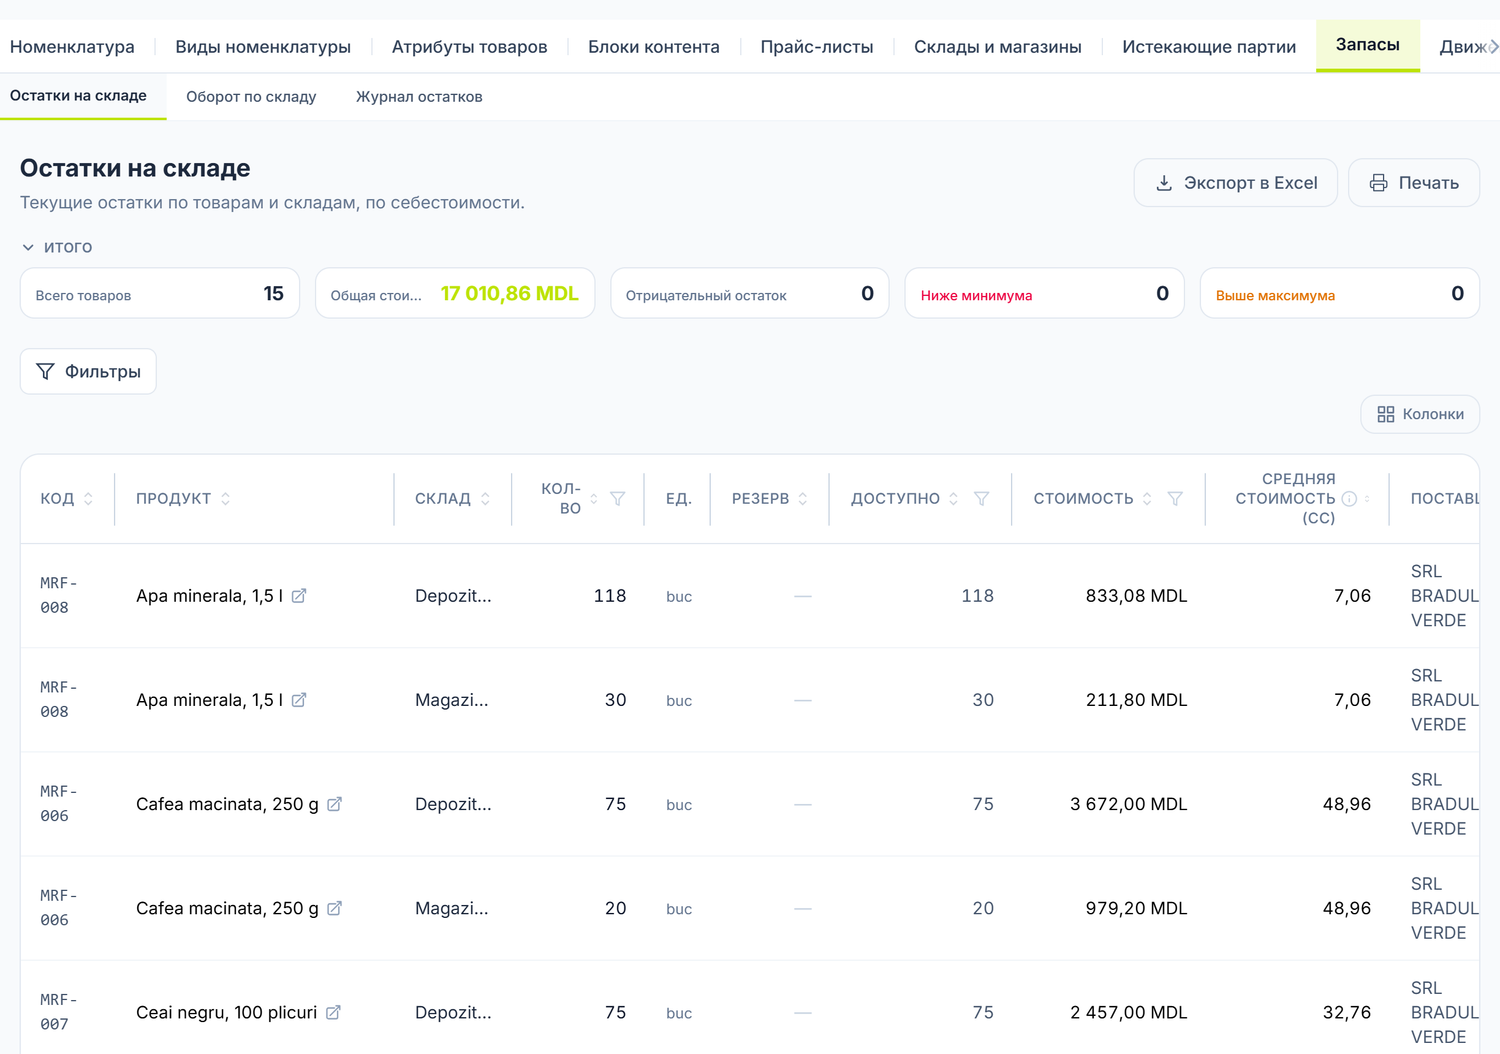Sort by ПРОДУКТ column arrows
Screen dimensions: 1500x1054
[x=225, y=499]
